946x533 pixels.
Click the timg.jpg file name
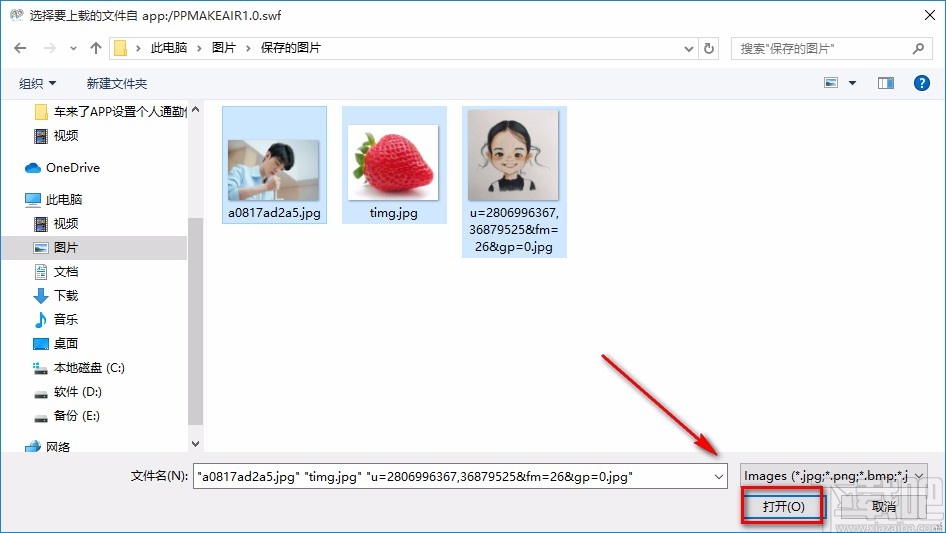pos(393,213)
